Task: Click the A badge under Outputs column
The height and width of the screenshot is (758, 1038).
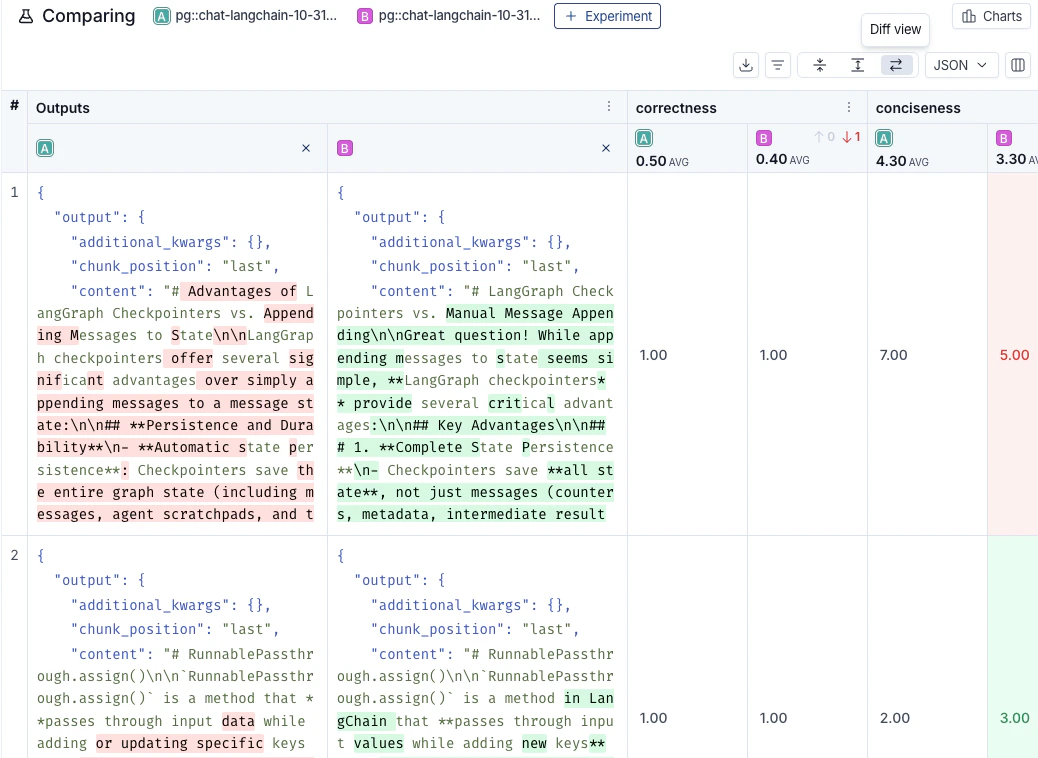Action: pos(45,148)
